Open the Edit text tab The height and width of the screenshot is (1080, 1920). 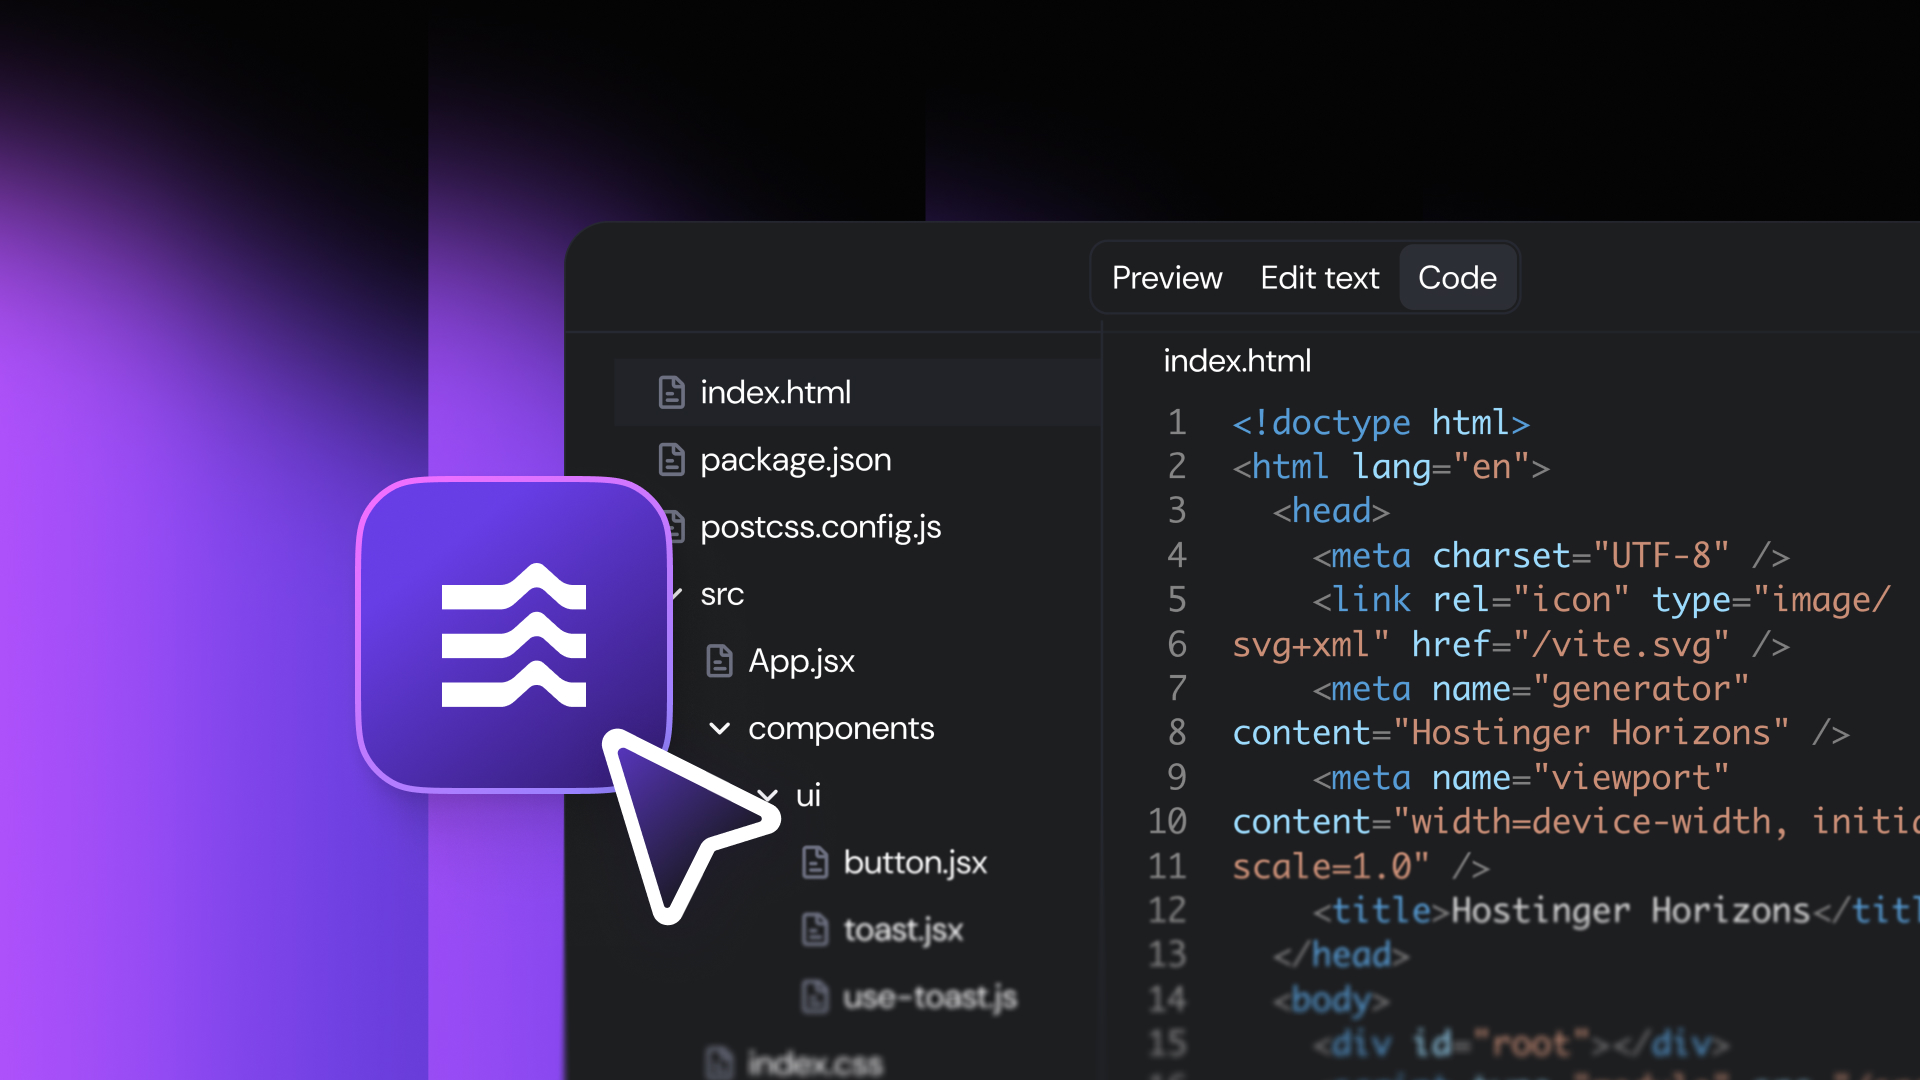coord(1319,278)
